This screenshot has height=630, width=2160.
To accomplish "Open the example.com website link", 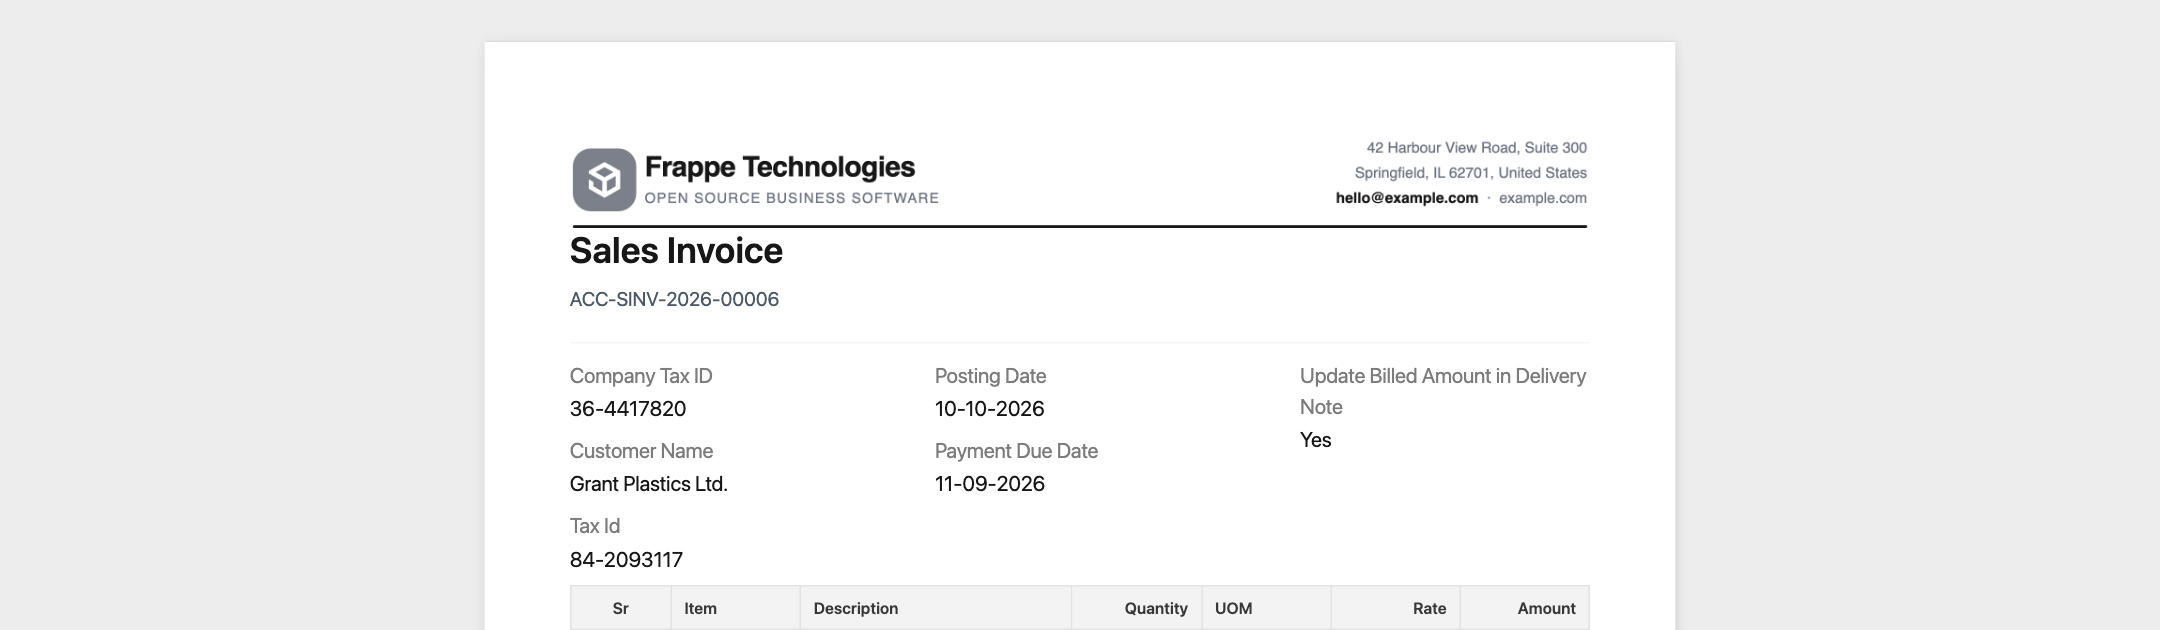I will (x=1542, y=198).
